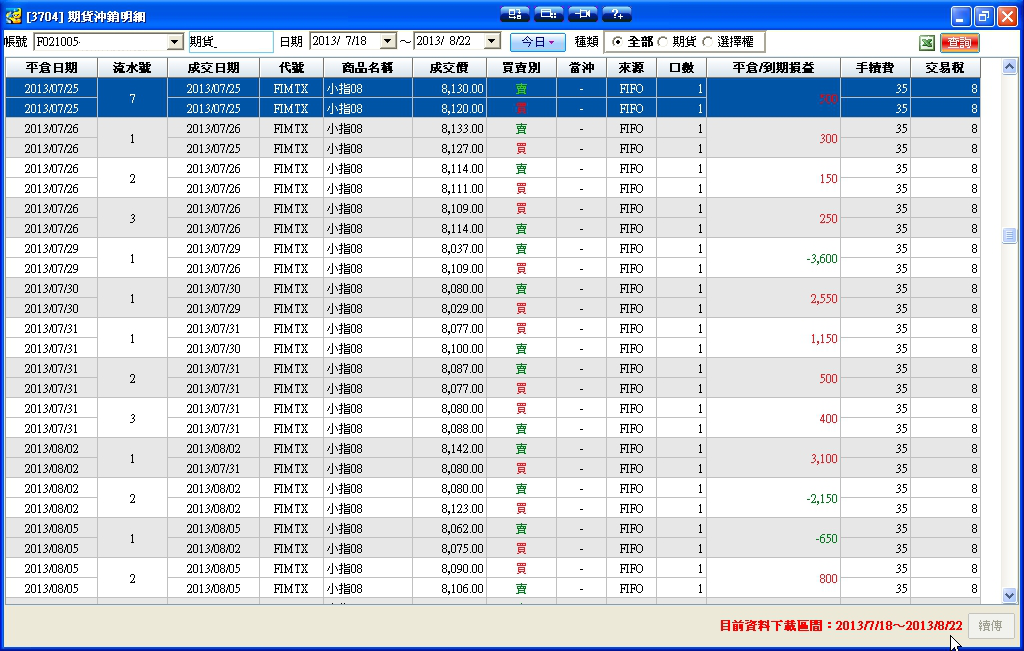Click the 來源 column header

[632, 68]
